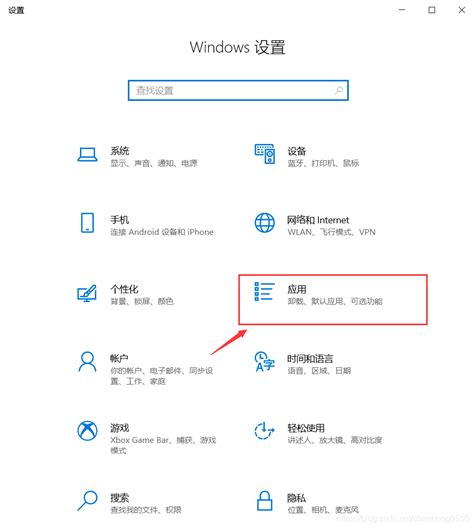Image resolution: width=474 pixels, height=528 pixels.
Task: Open the 个性化 paintbrush icon
Action: click(x=87, y=293)
